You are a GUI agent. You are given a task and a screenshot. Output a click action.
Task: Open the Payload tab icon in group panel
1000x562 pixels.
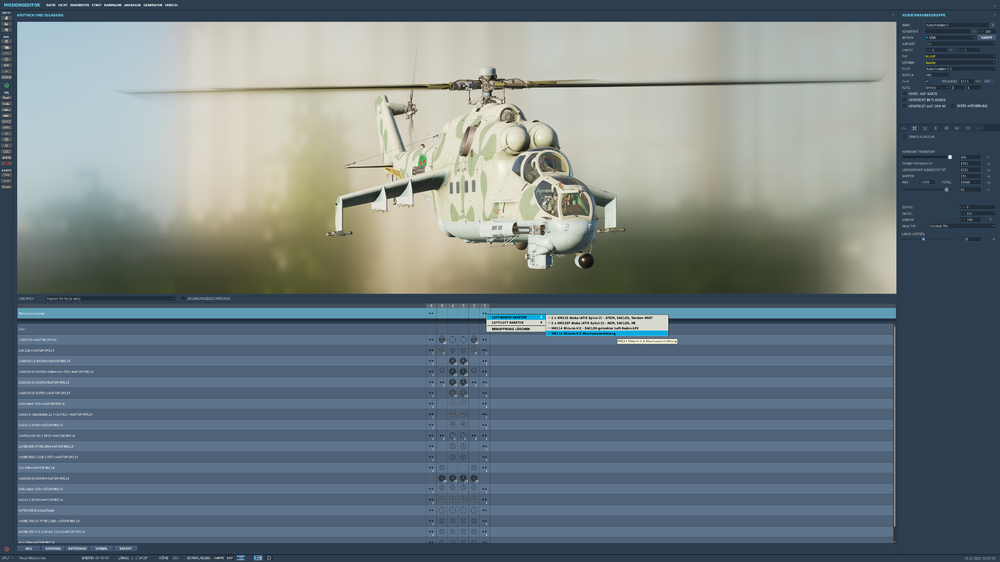[914, 128]
